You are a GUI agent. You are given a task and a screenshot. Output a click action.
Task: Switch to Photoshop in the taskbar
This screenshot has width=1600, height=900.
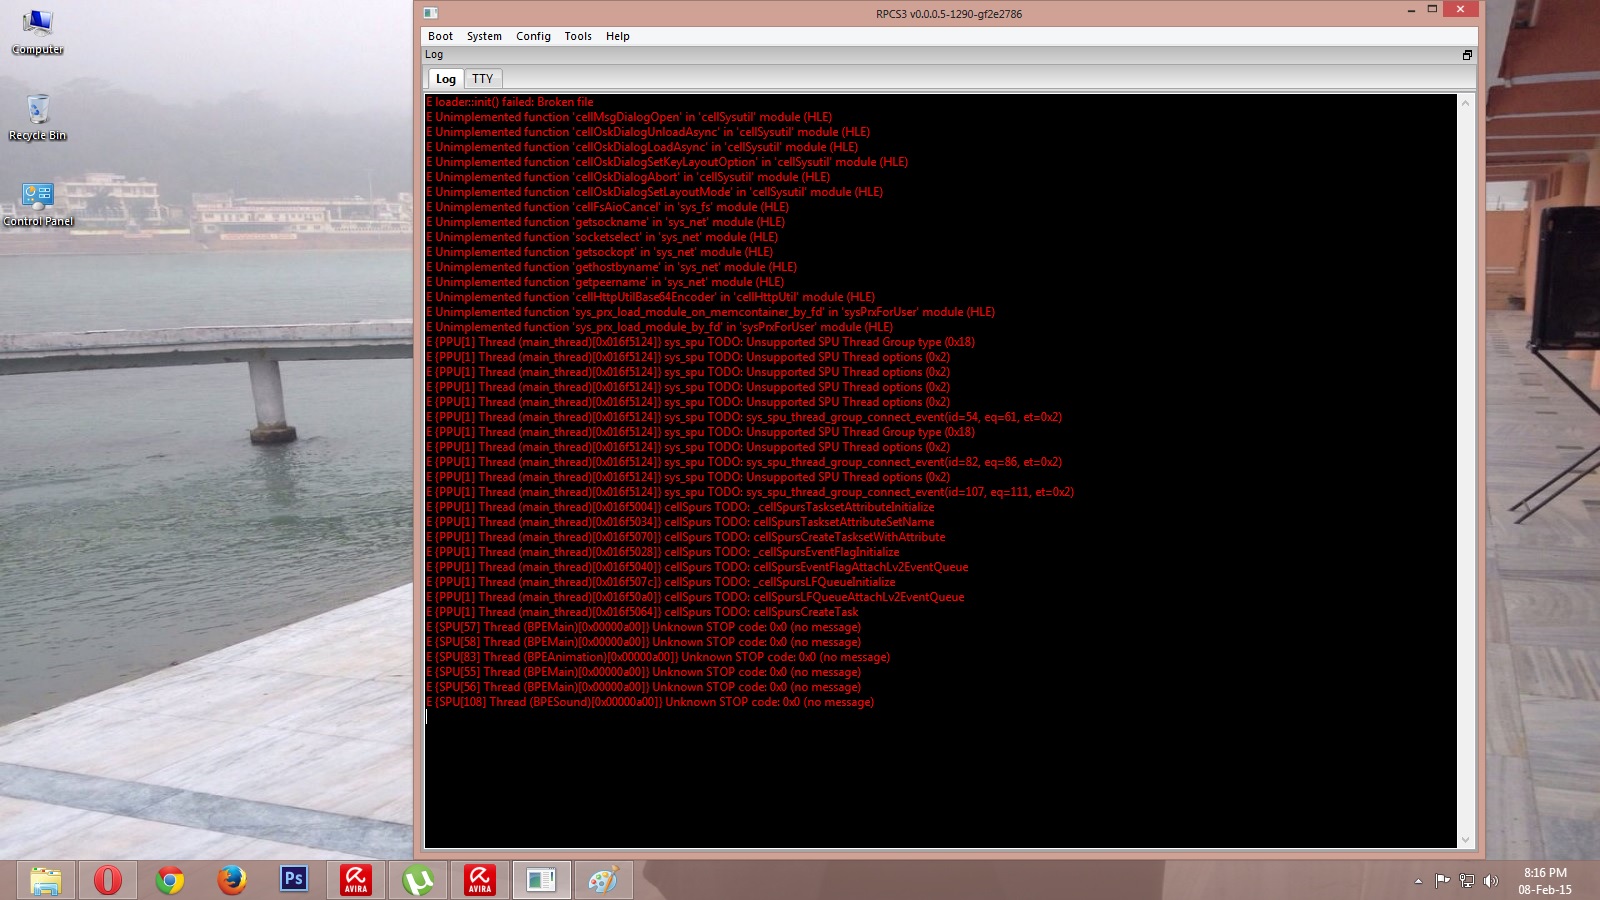(x=294, y=880)
